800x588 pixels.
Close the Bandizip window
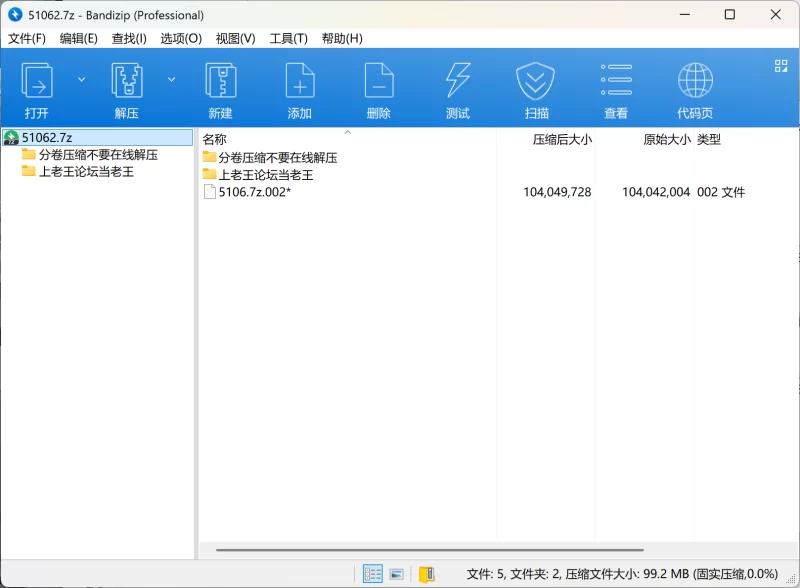(776, 14)
